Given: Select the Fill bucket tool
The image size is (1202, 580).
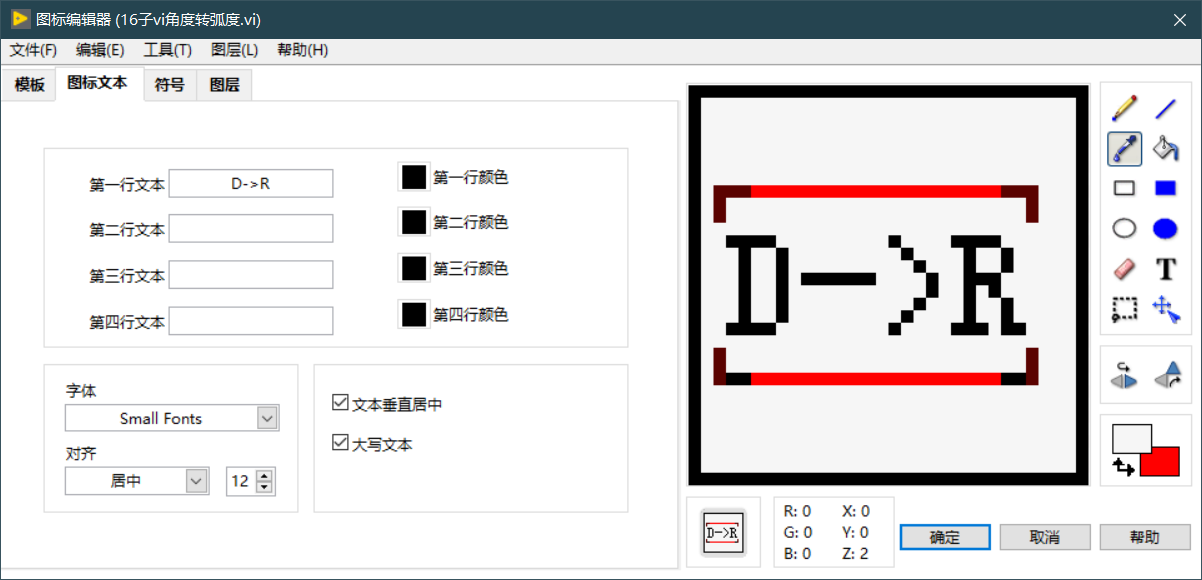Looking at the screenshot, I should coord(1163,148).
